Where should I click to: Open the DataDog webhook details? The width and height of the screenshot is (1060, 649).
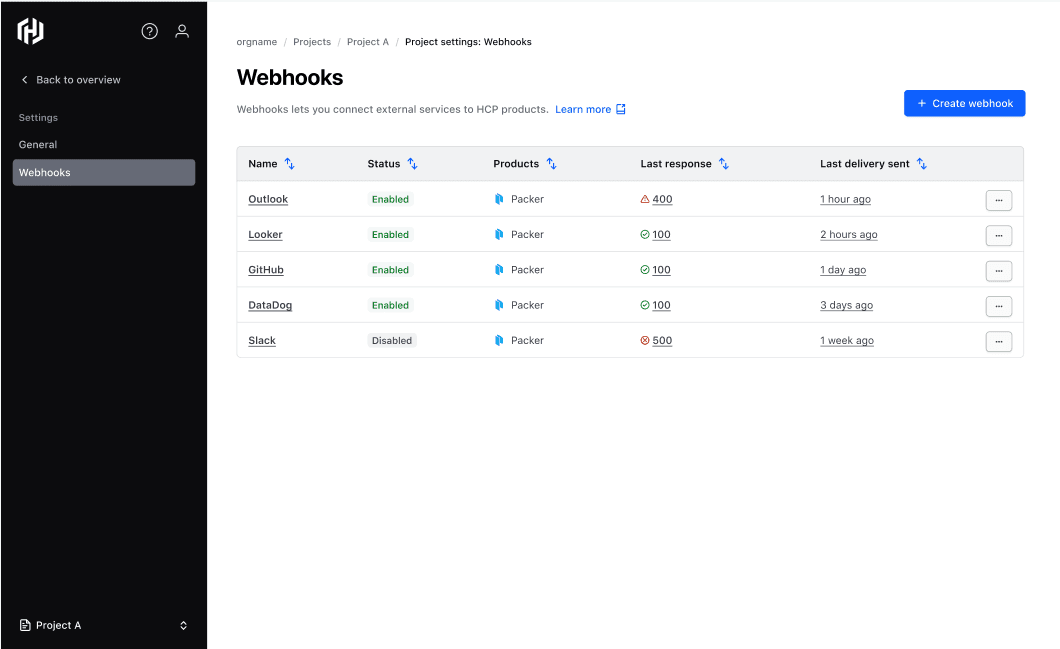point(270,305)
